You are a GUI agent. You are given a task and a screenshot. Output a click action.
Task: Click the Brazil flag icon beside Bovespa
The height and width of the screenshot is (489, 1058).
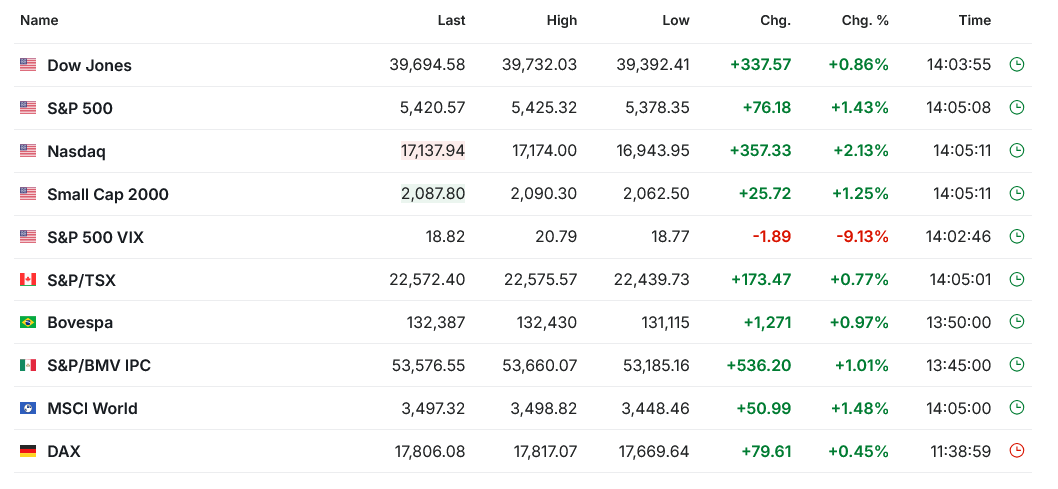(28, 322)
